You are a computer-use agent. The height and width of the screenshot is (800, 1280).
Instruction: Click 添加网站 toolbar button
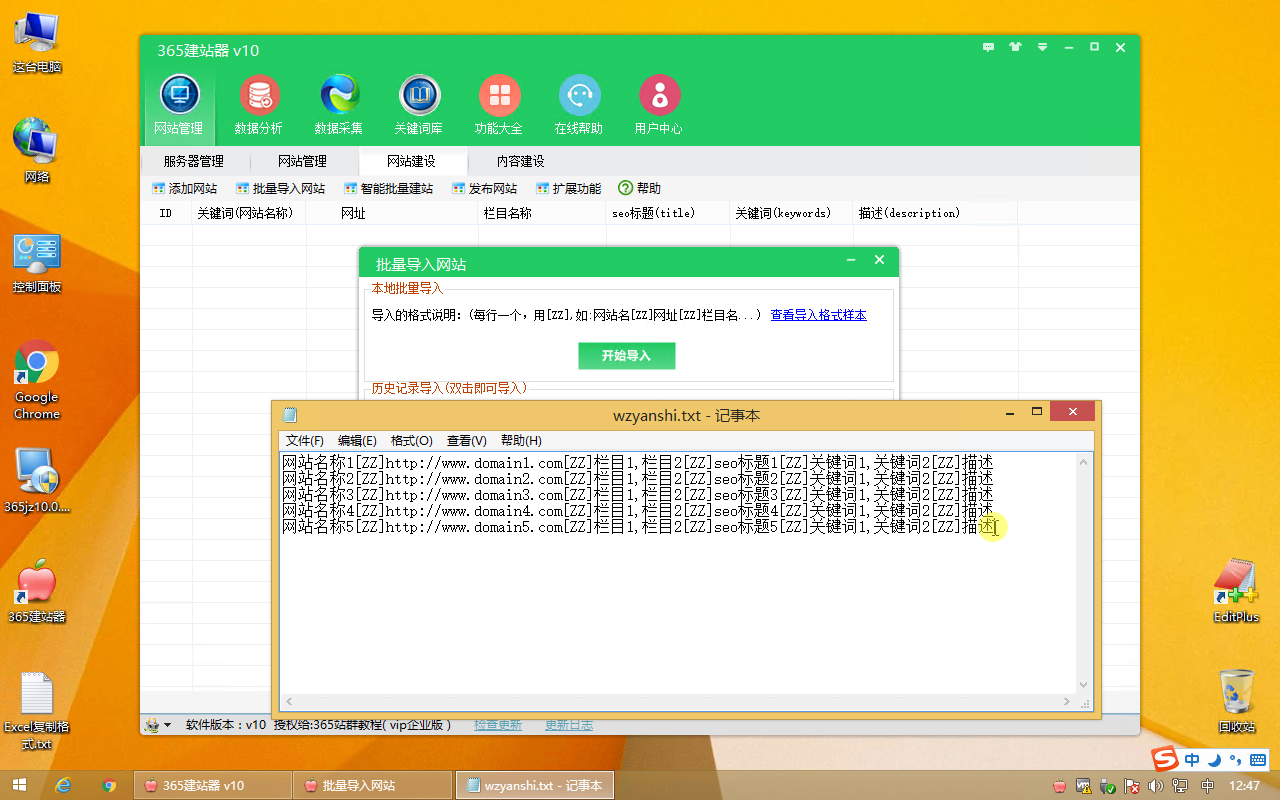184,188
